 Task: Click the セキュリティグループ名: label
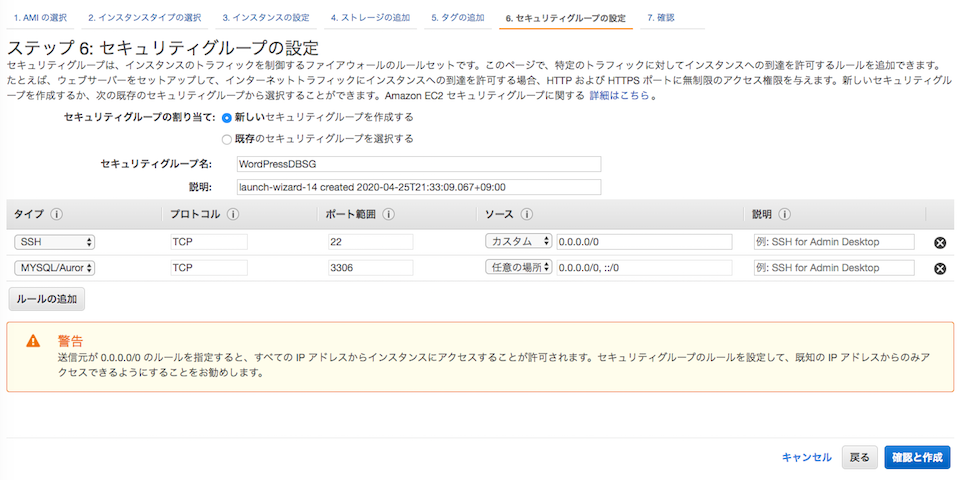tap(156, 164)
